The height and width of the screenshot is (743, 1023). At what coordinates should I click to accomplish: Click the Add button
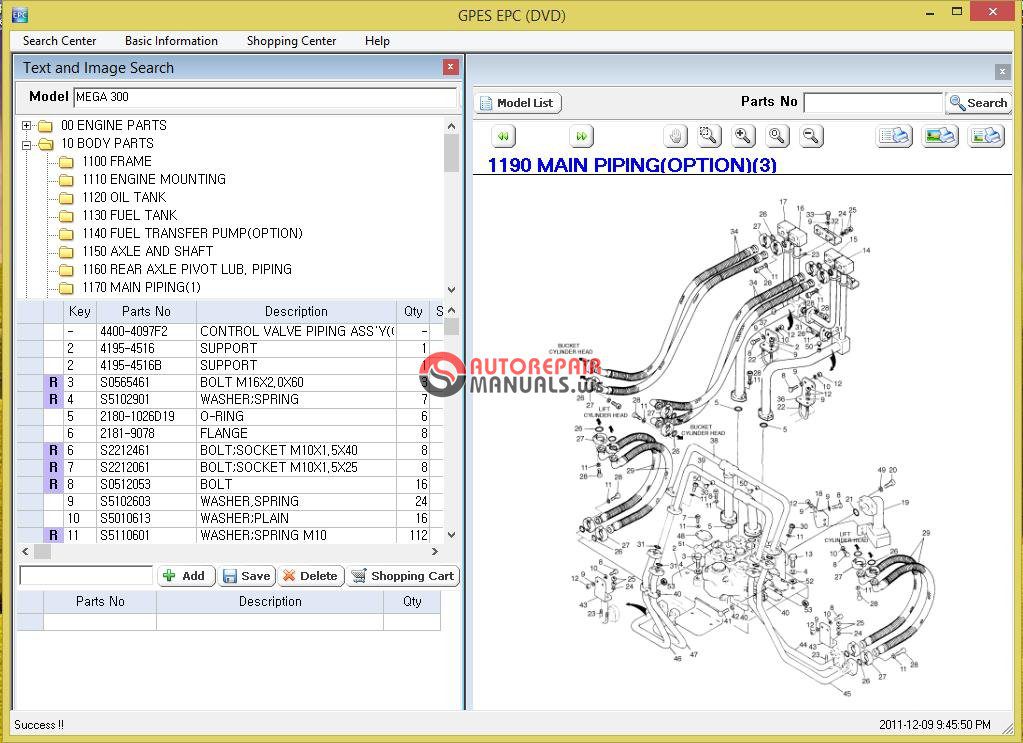186,576
